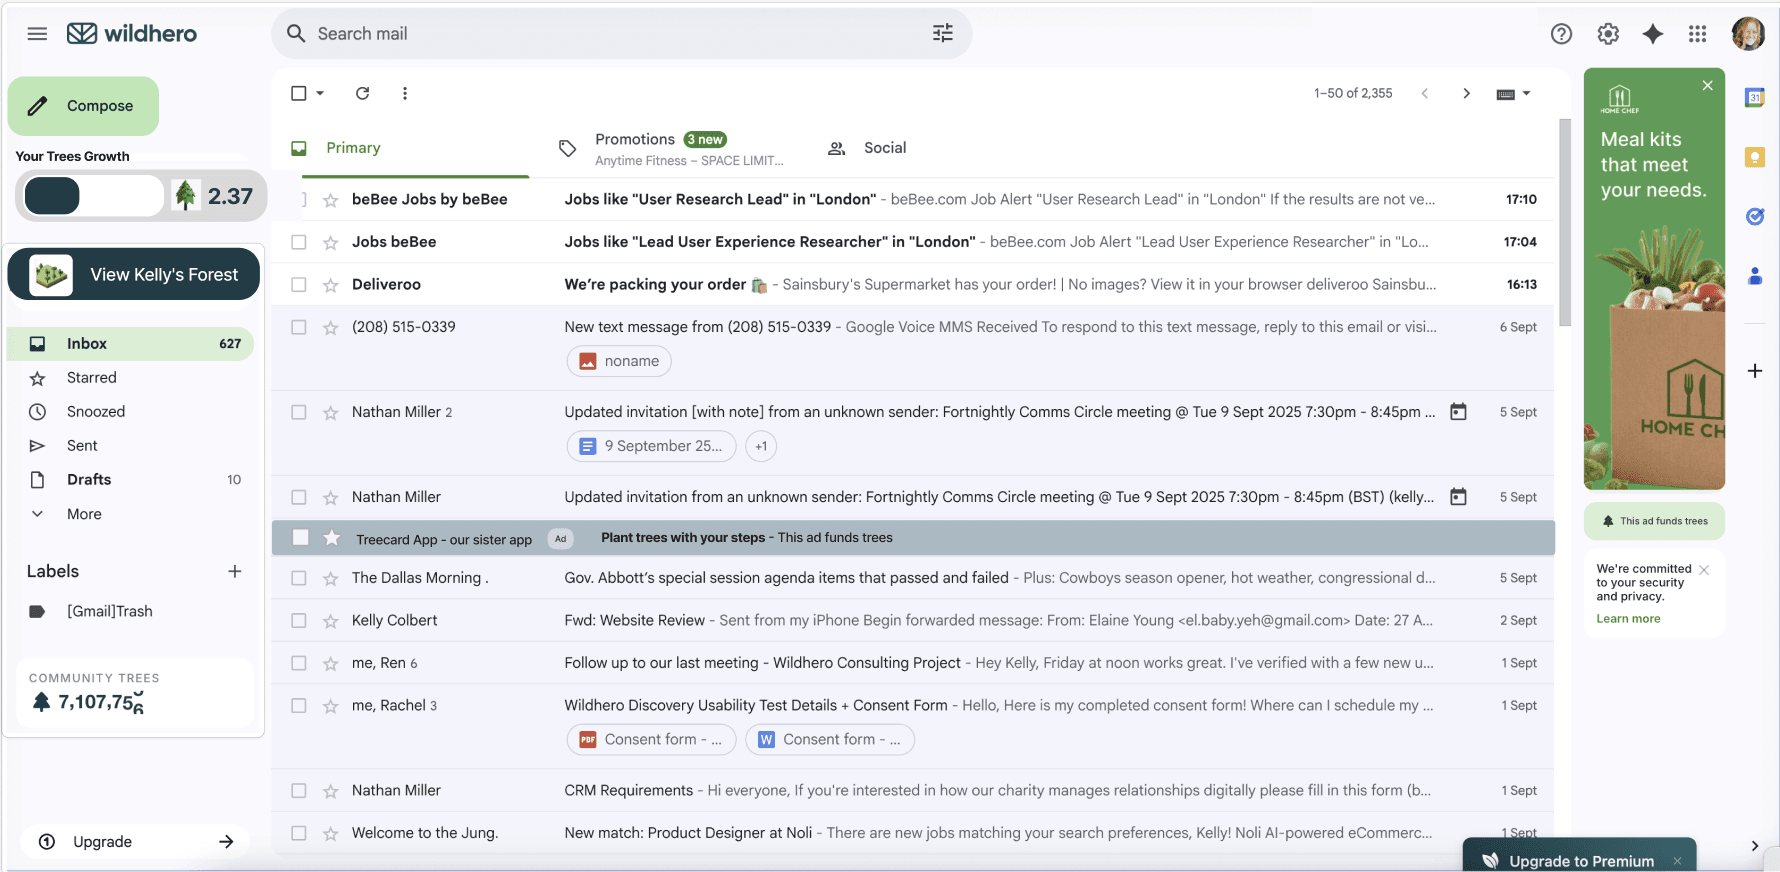Check the Nathan Miller 2 email
The height and width of the screenshot is (872, 1780).
pyautogui.click(x=299, y=412)
